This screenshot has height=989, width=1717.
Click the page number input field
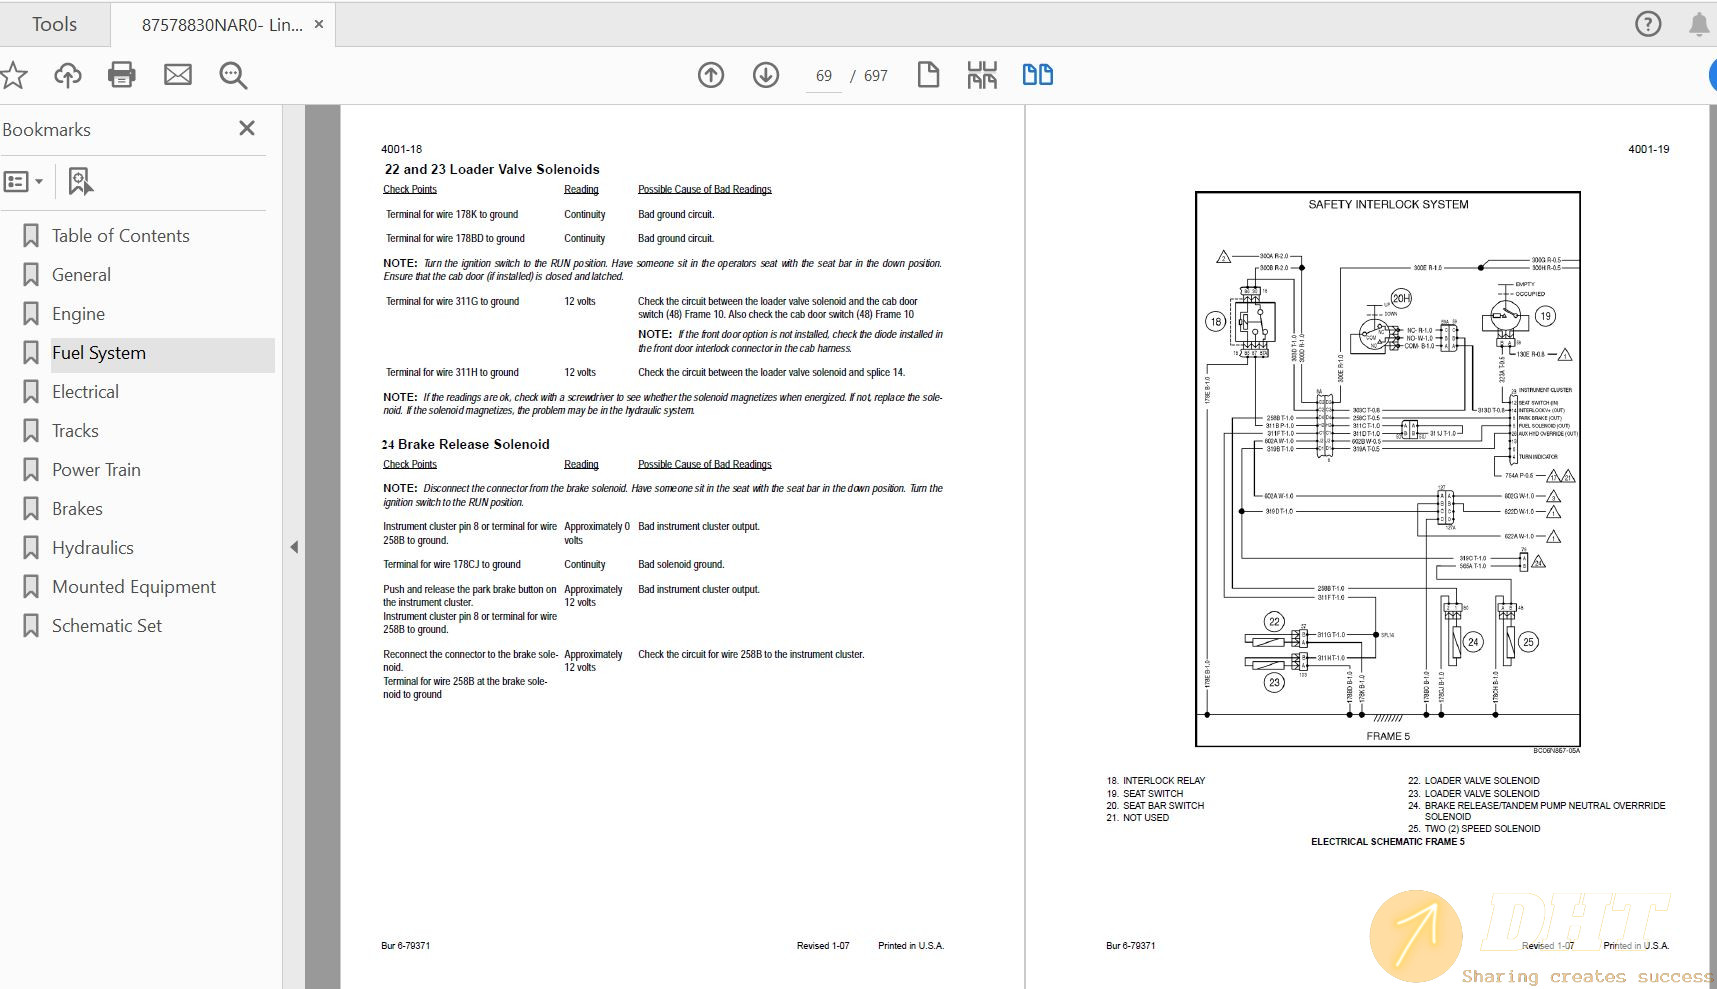[823, 76]
